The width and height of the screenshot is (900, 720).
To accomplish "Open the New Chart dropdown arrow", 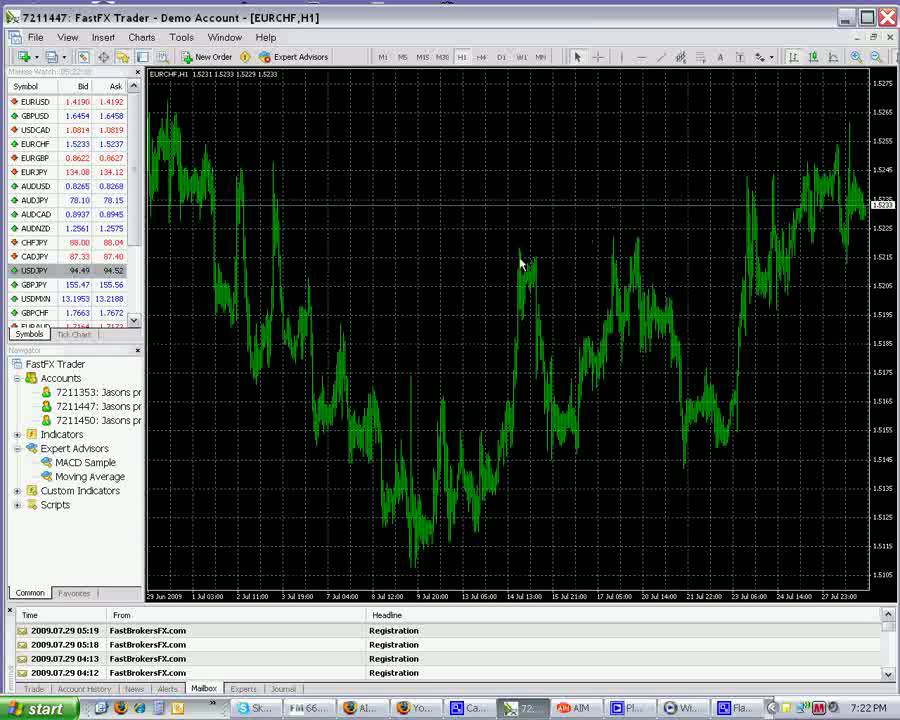I will tap(37, 57).
